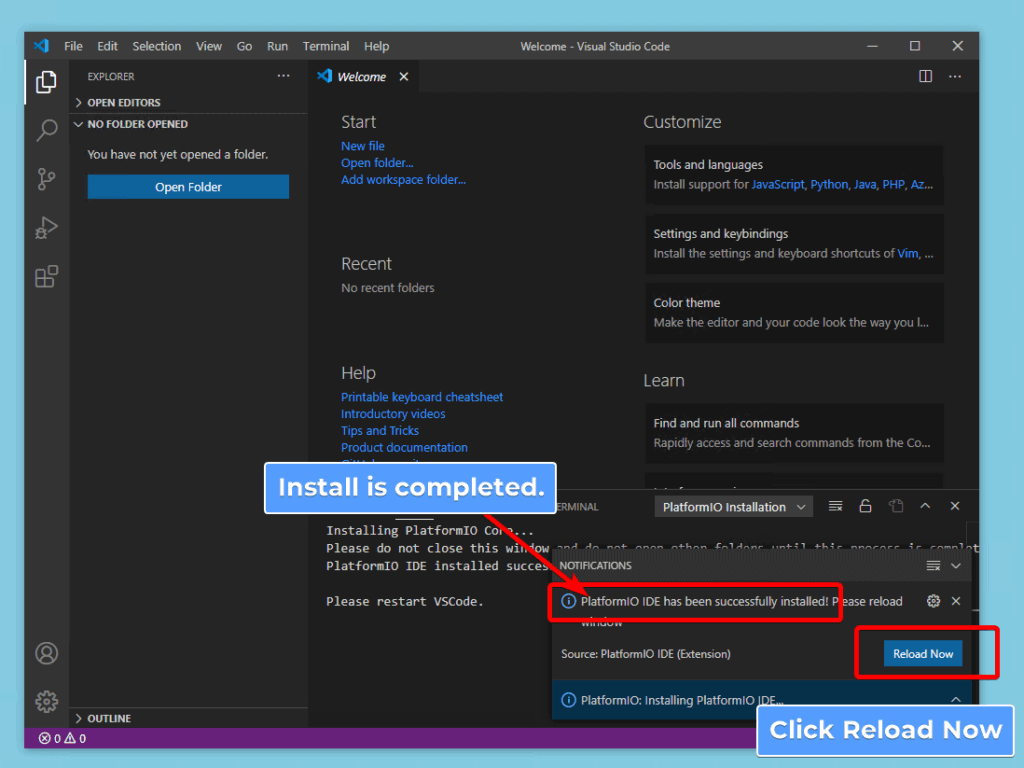The height and width of the screenshot is (768, 1024).
Task: Open the File menu
Action: coord(73,46)
